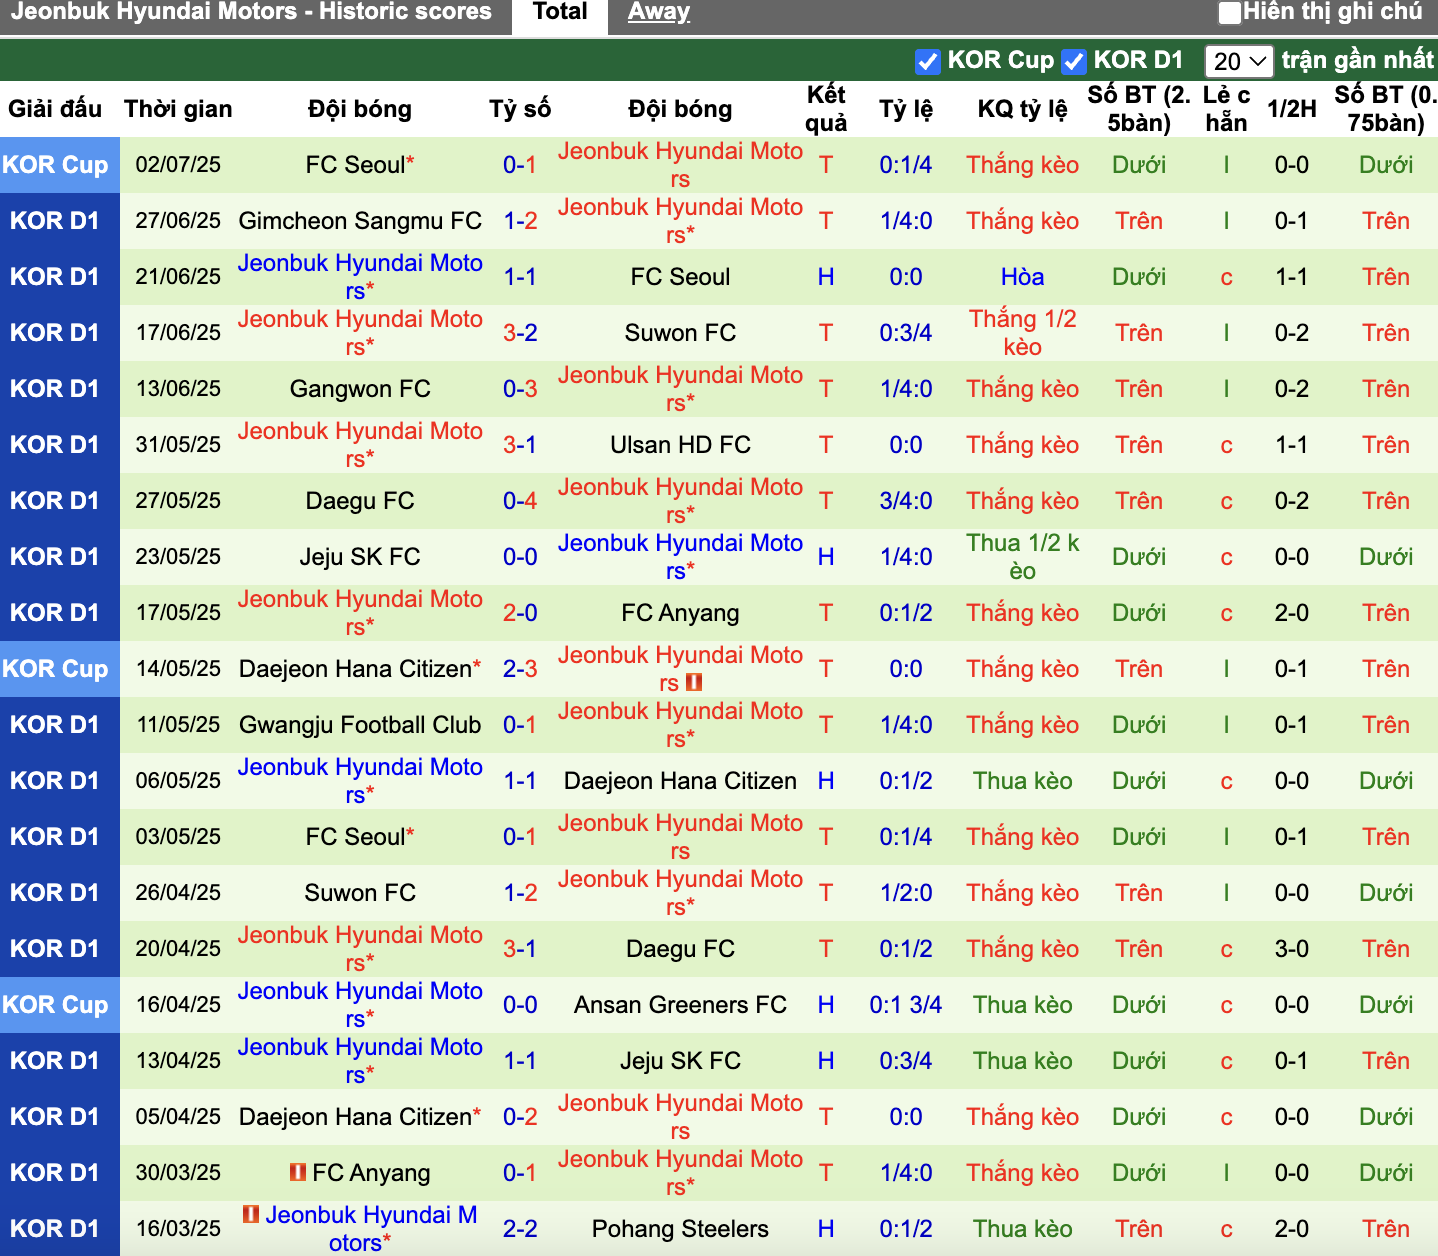Screen dimensions: 1438x1256
Task: Click Gwangju Football Club team name
Action: [x=360, y=725]
